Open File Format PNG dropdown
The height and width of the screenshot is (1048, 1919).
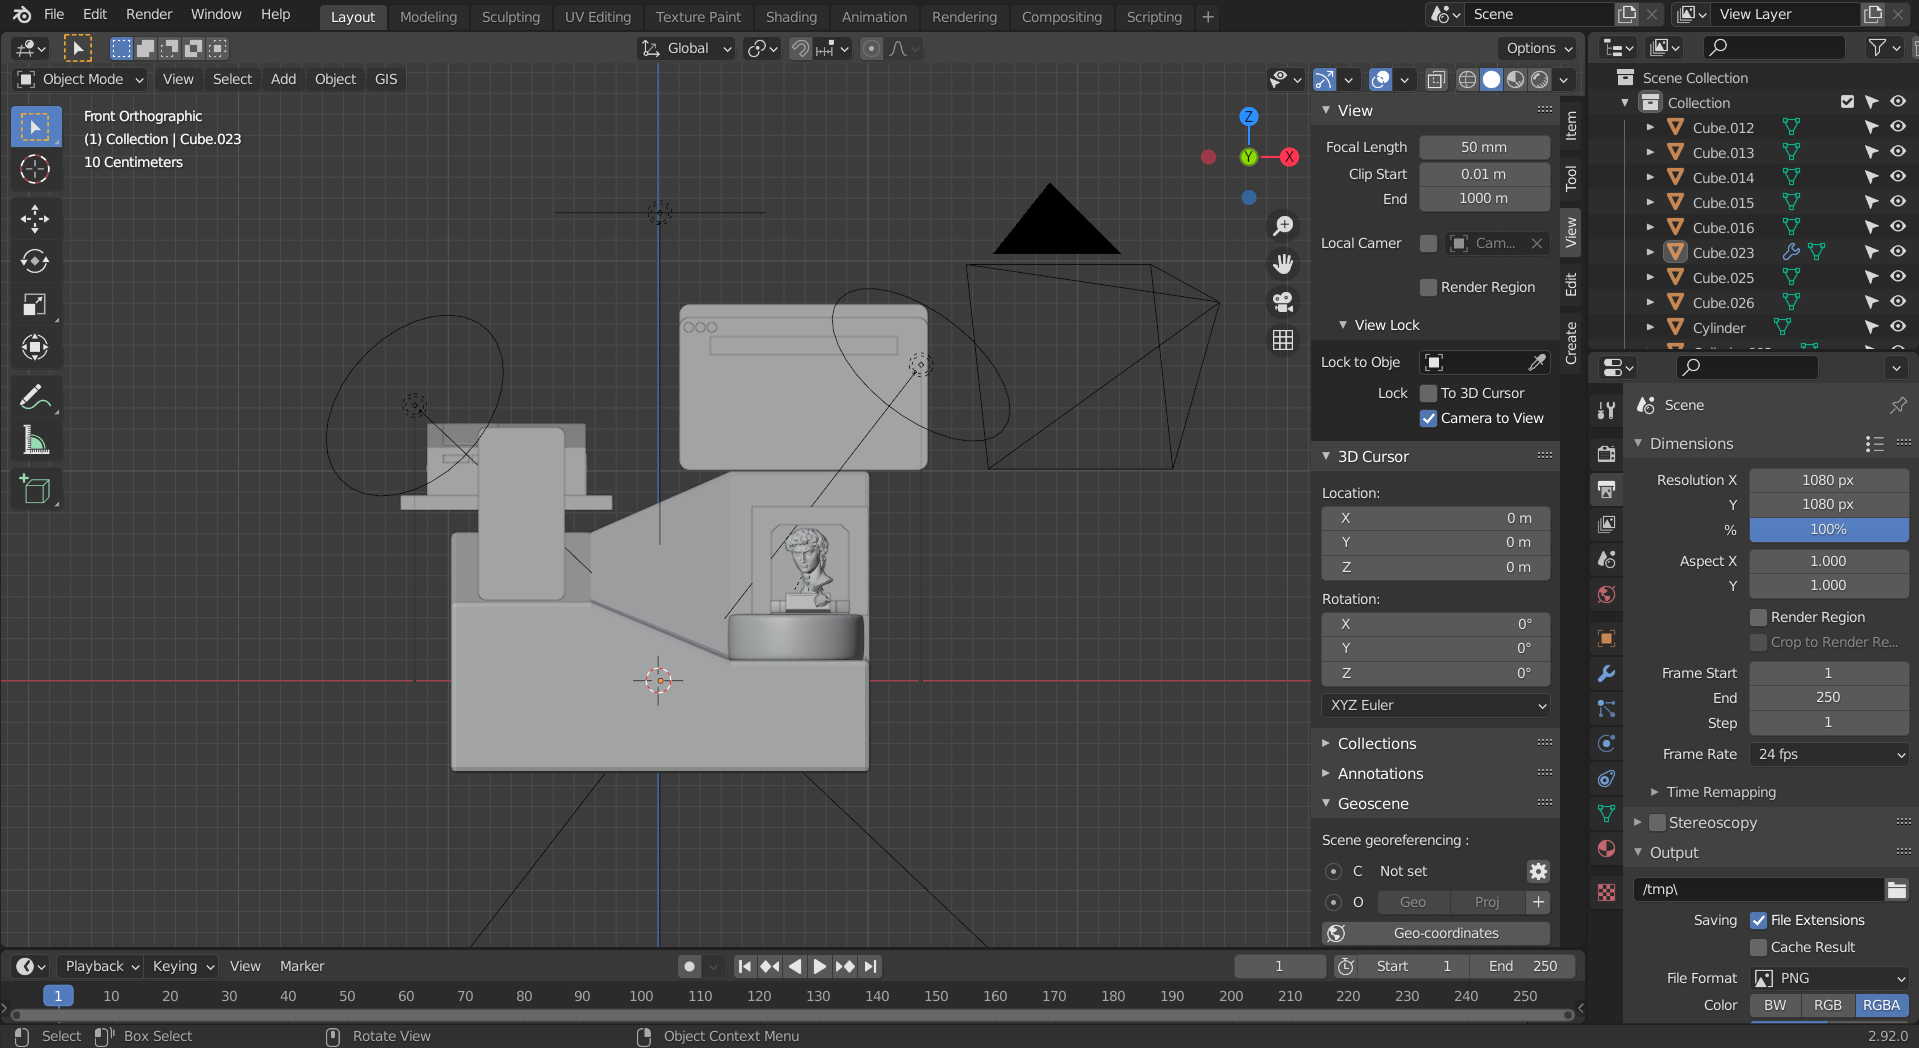[1829, 978]
